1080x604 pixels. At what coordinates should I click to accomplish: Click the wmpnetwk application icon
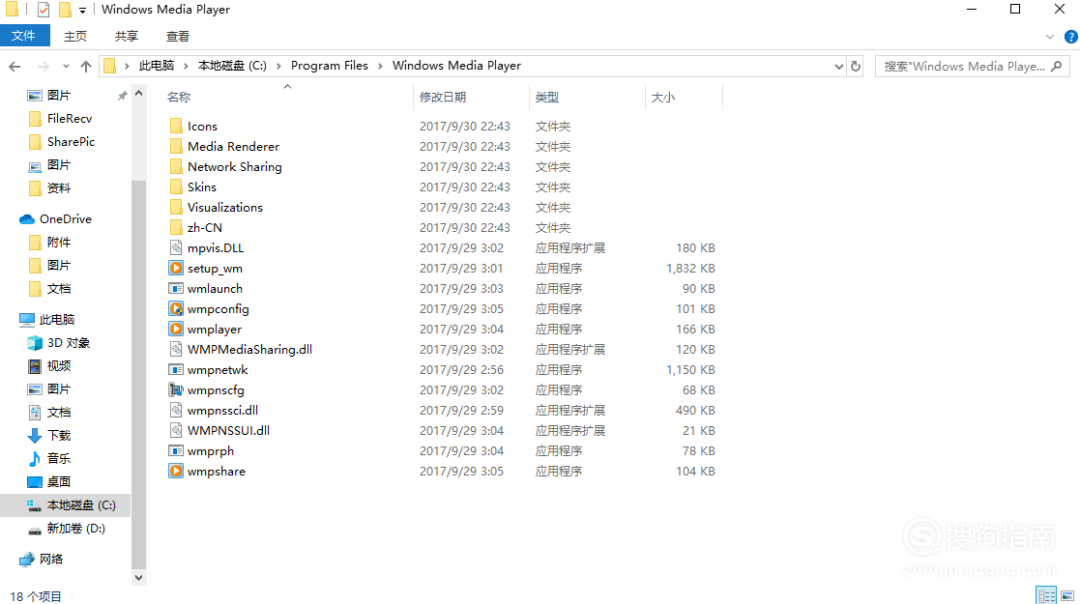176,370
